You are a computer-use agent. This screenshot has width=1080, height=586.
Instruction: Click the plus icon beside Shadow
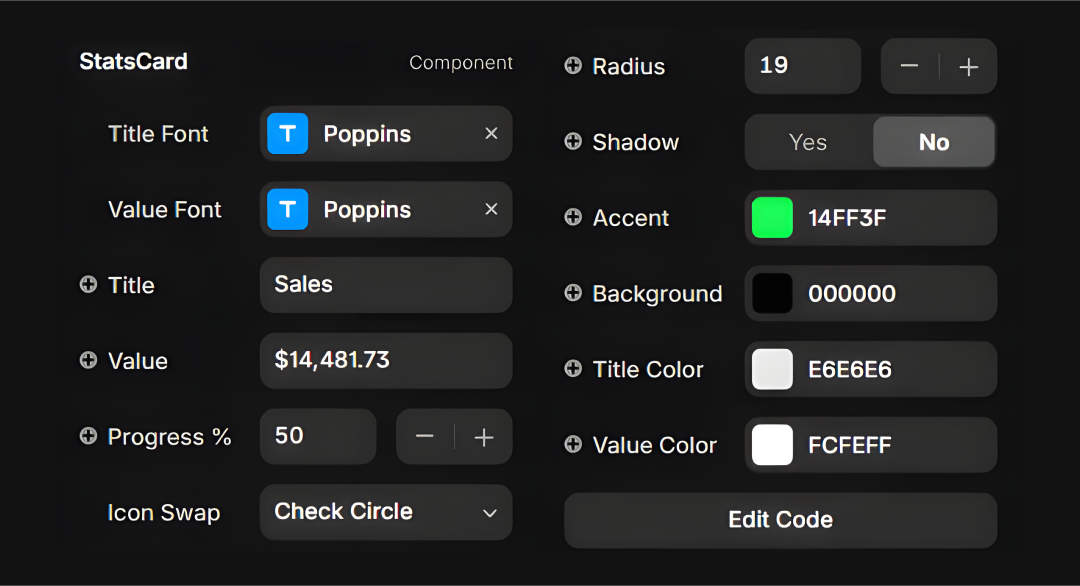(x=573, y=142)
